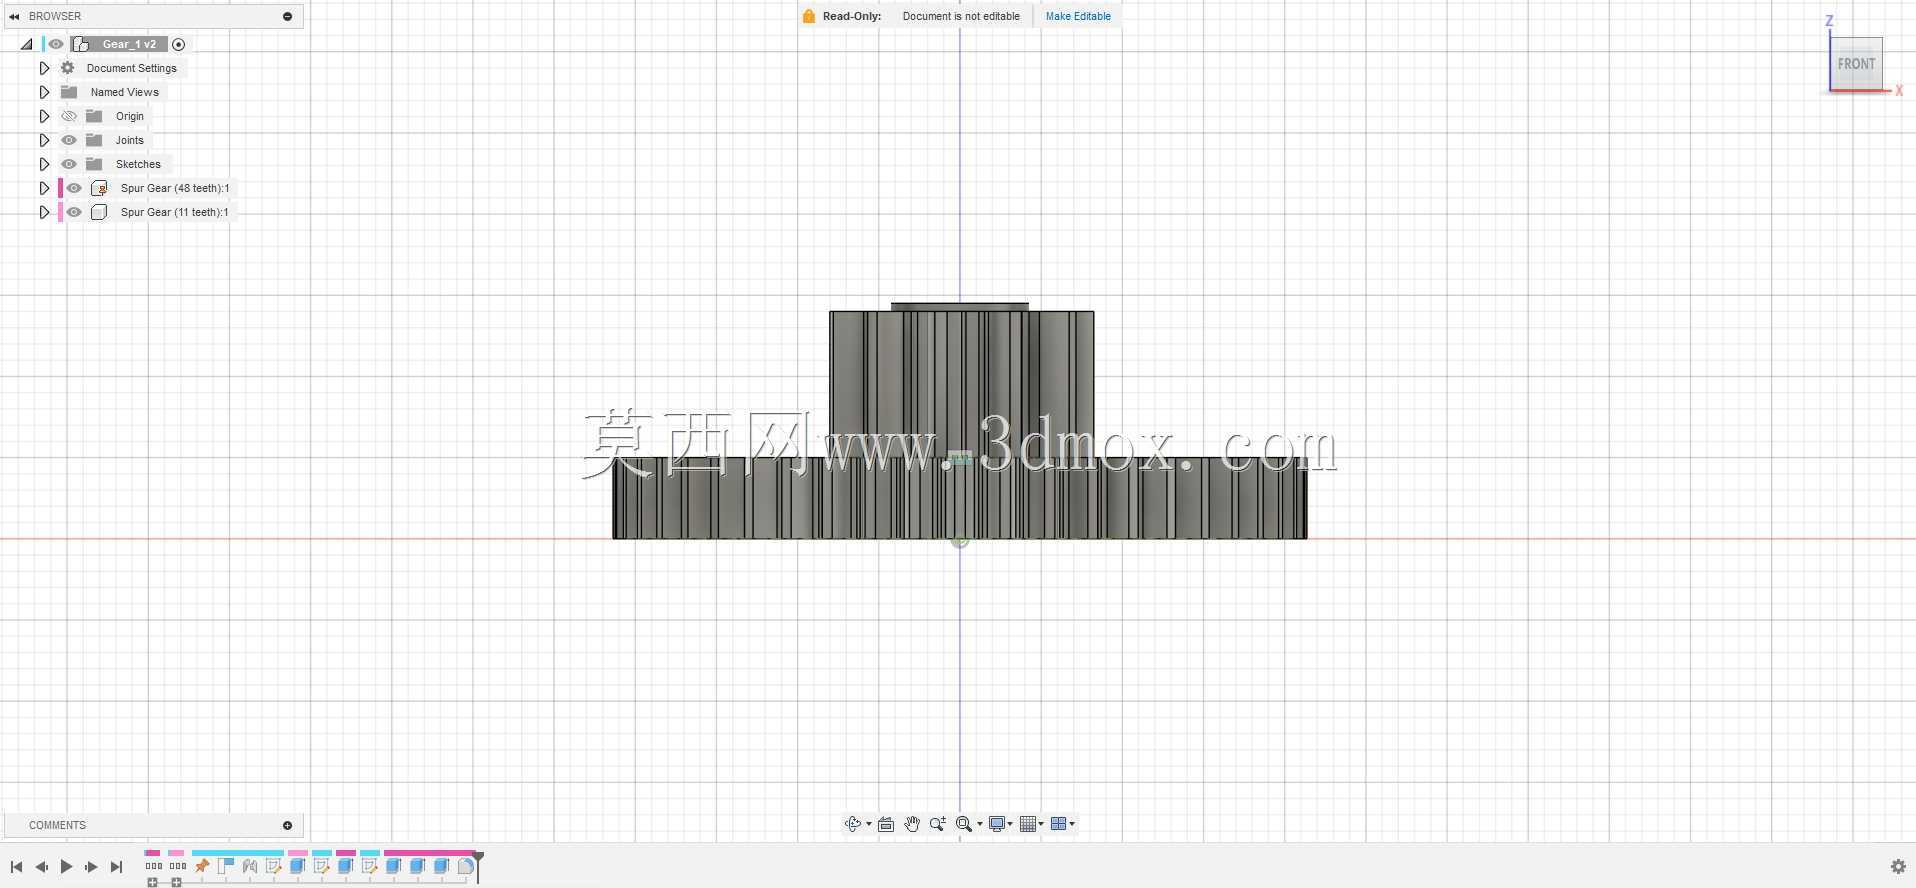Viewport: 1916px width, 888px height.
Task: Click the Document Settings gear icon
Action: click(68, 68)
